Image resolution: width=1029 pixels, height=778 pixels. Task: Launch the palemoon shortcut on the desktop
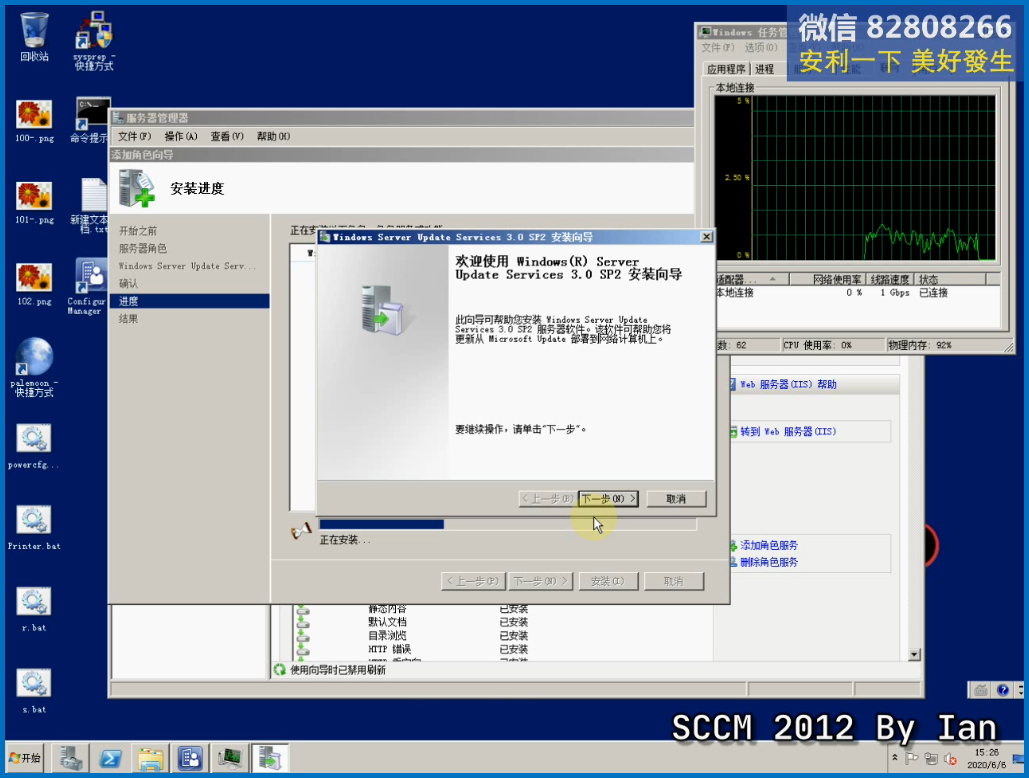click(x=34, y=367)
